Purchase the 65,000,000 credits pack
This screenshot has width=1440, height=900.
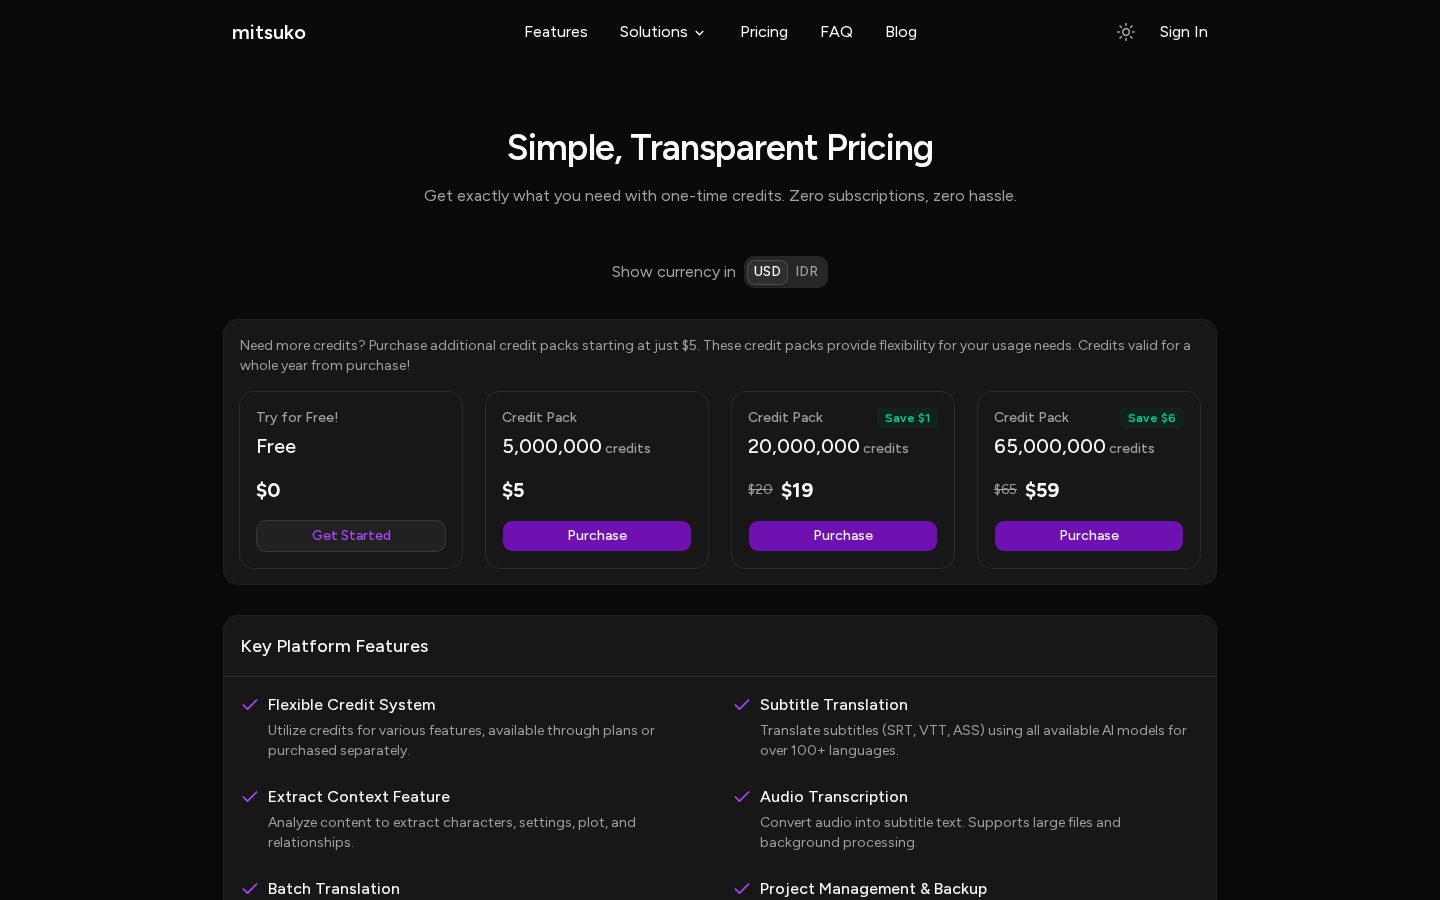(1089, 536)
